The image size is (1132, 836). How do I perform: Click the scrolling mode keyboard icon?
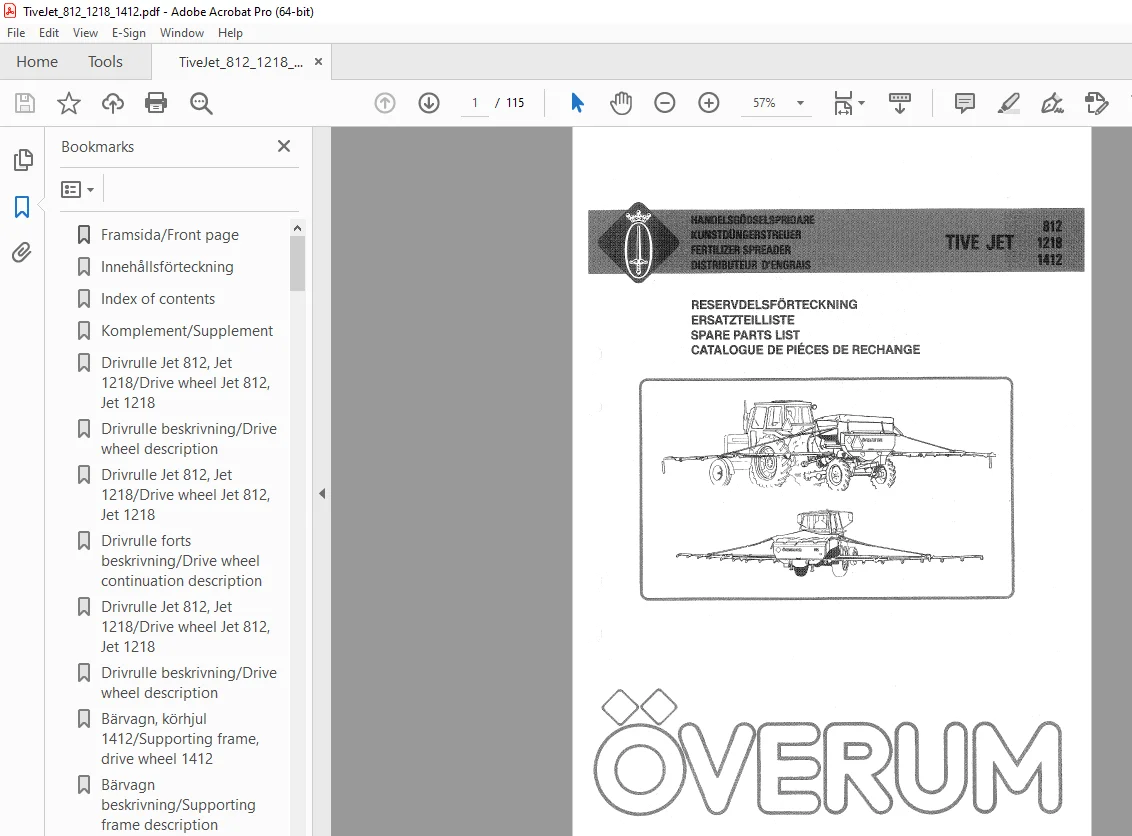900,103
